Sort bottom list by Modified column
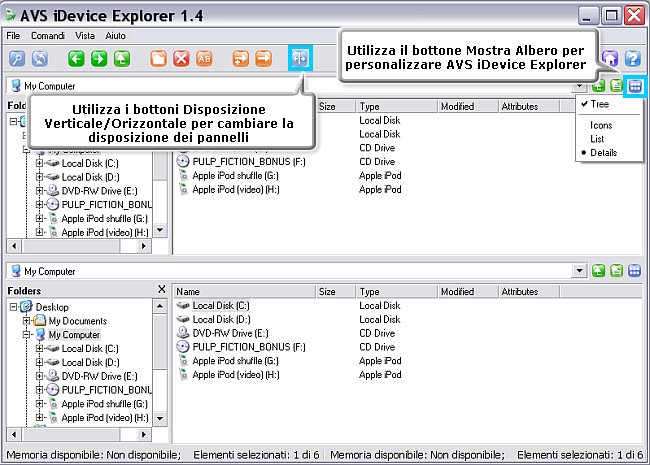This screenshot has height=465, width=650. tap(468, 292)
